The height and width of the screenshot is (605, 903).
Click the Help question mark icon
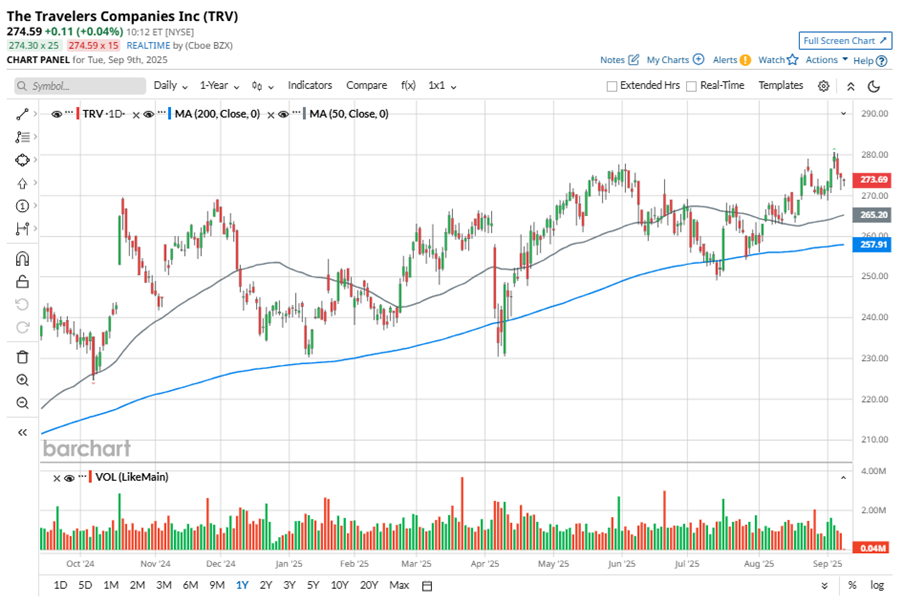[x=881, y=60]
